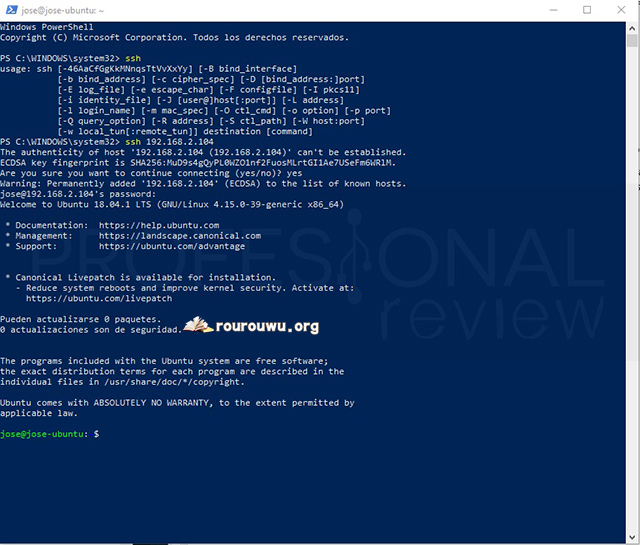Screen dimensions: 640x545
Task: Click the 'Windows PowerShell' header line
Action: click(47, 27)
